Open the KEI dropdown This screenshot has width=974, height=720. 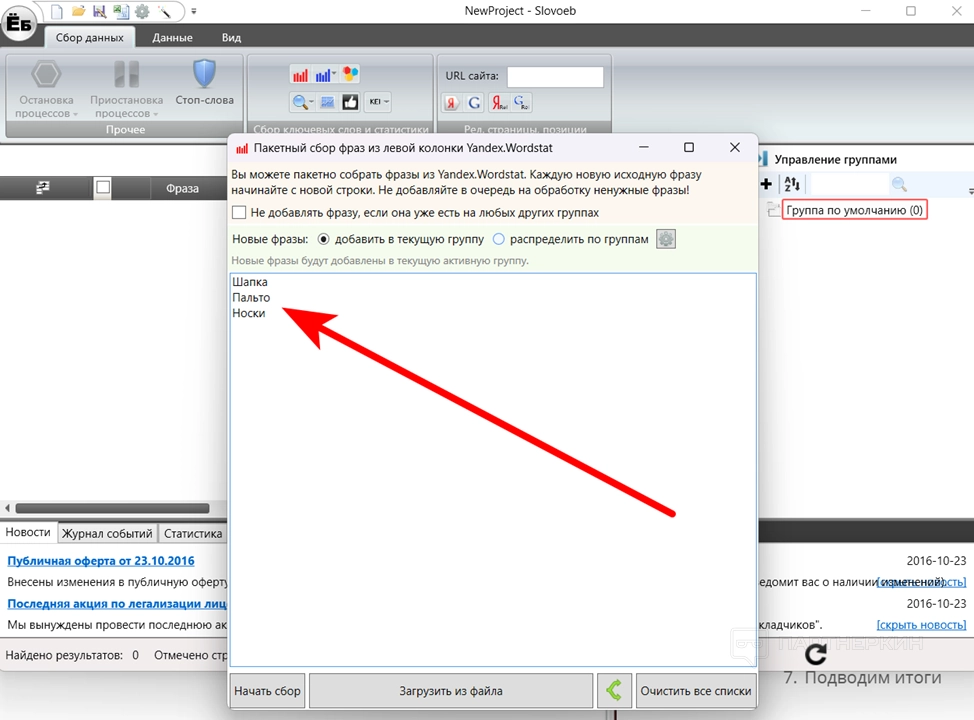click(378, 102)
